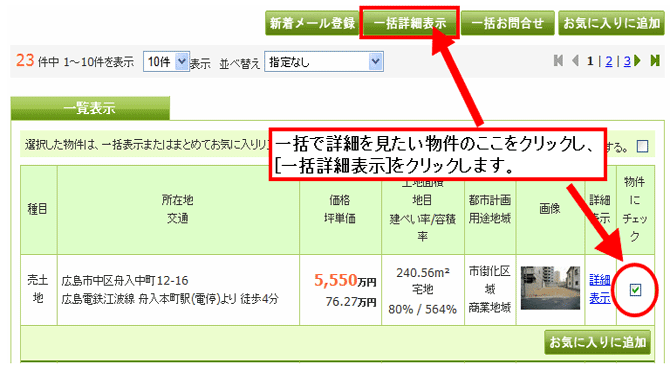Image resolution: width=670 pixels, height=370 pixels.
Task: Jump to last page icon
Action: 655,61
